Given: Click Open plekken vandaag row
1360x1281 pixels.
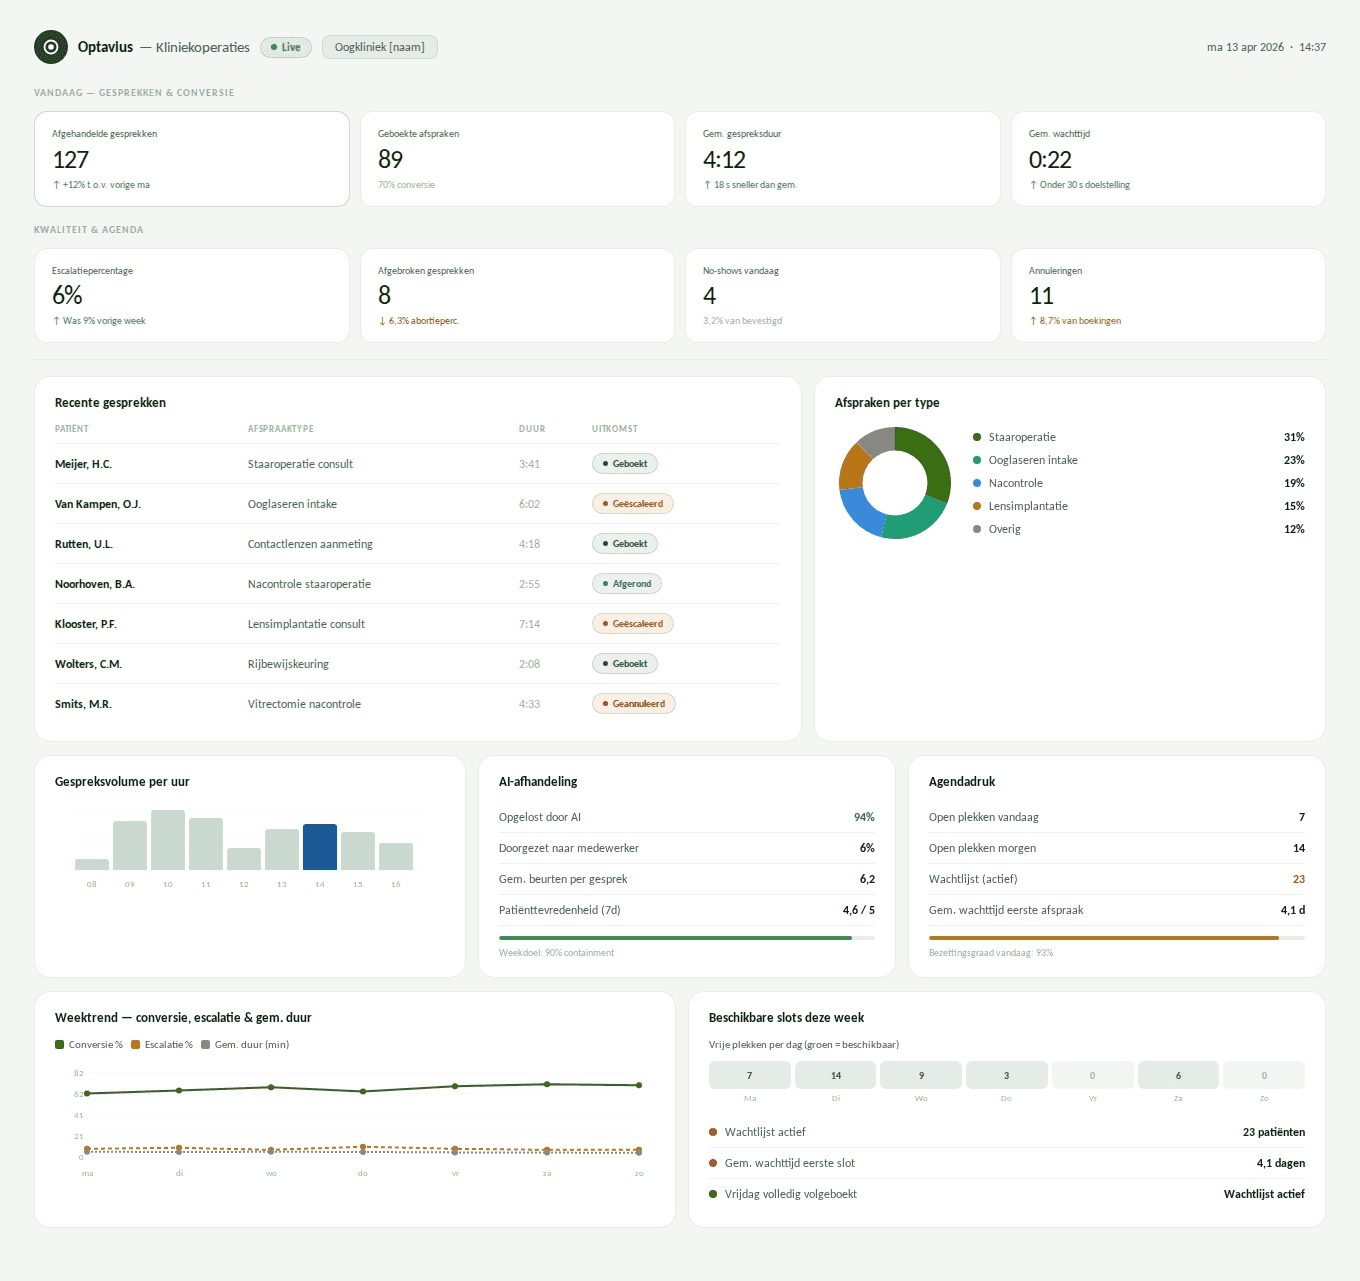Looking at the screenshot, I should coord(1117,817).
